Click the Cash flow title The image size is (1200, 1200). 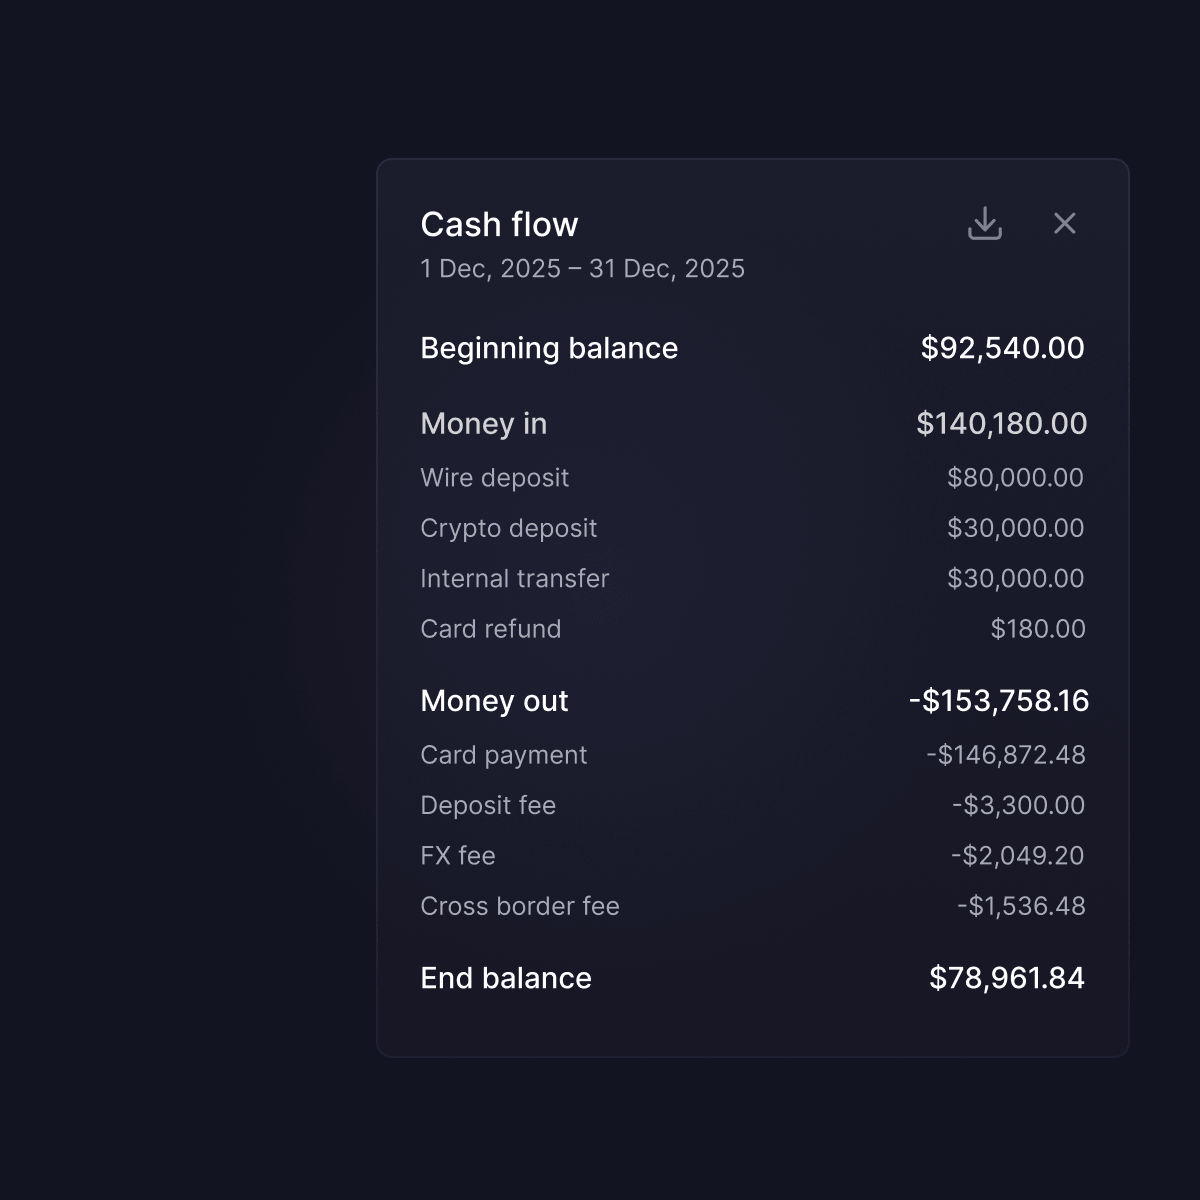[x=499, y=224]
